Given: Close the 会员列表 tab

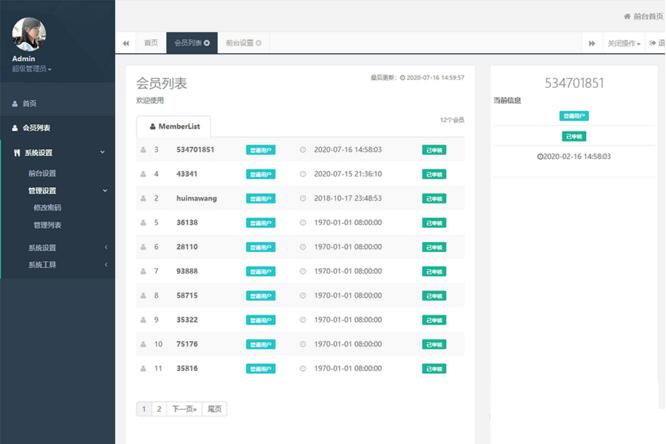Looking at the screenshot, I should point(206,43).
